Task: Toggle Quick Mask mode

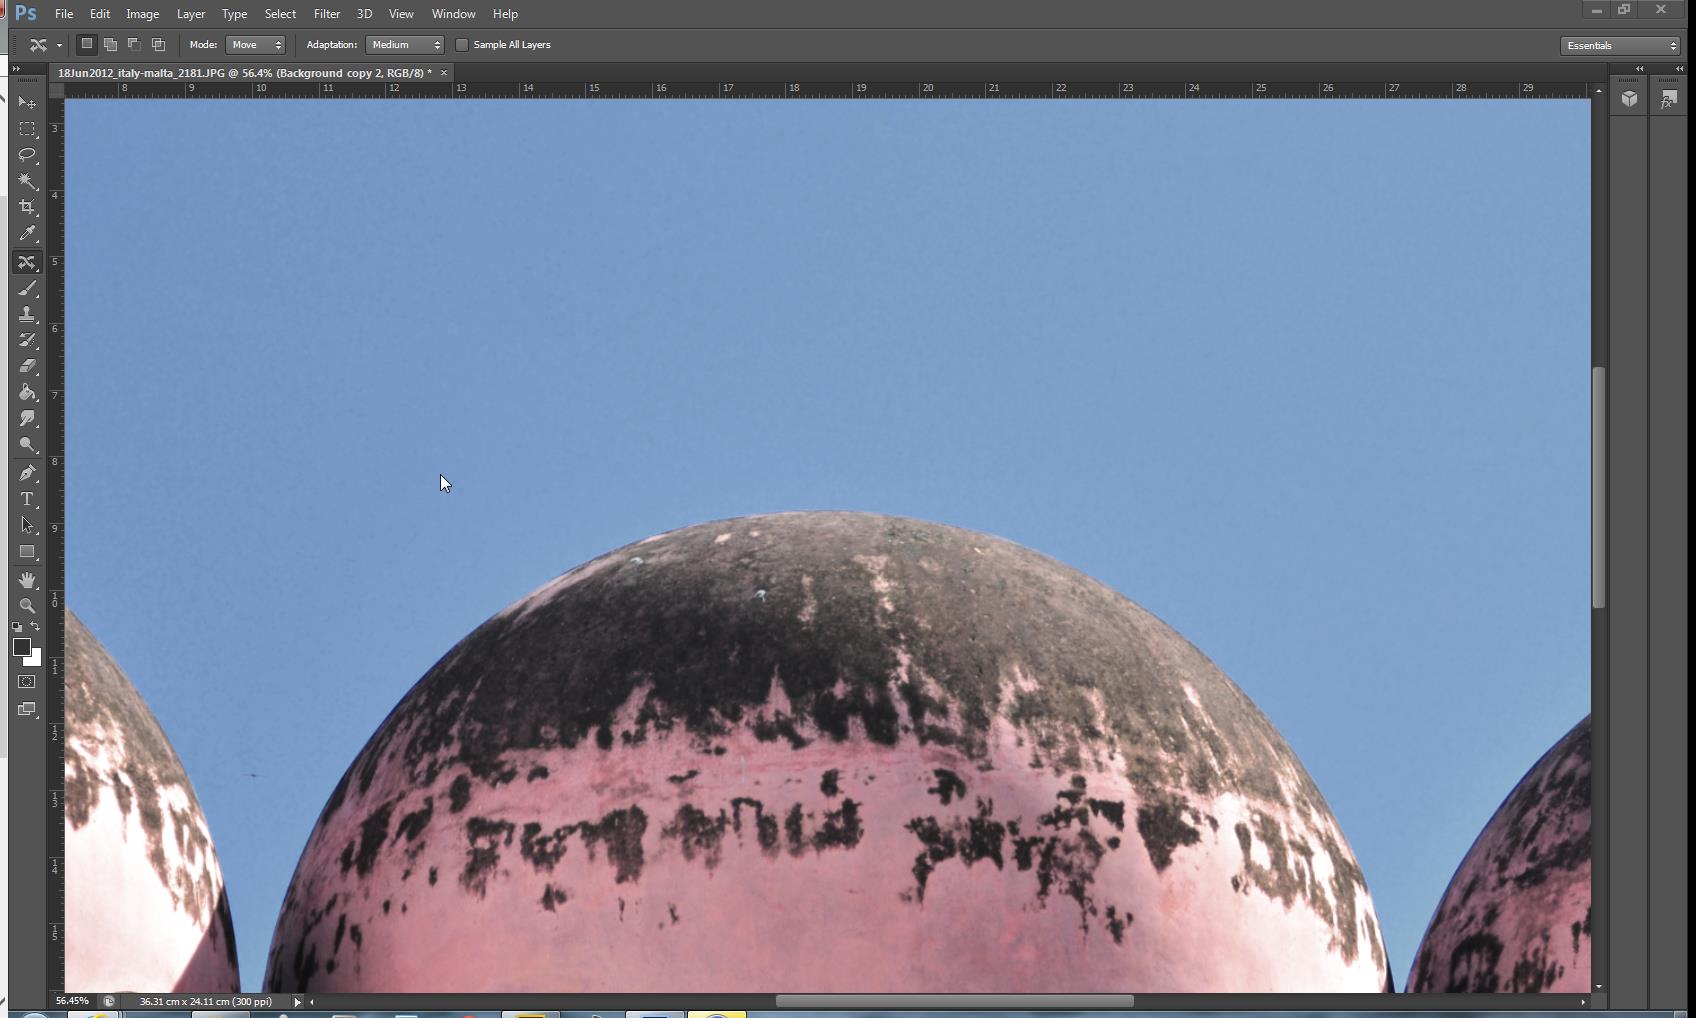Action: click(x=27, y=682)
